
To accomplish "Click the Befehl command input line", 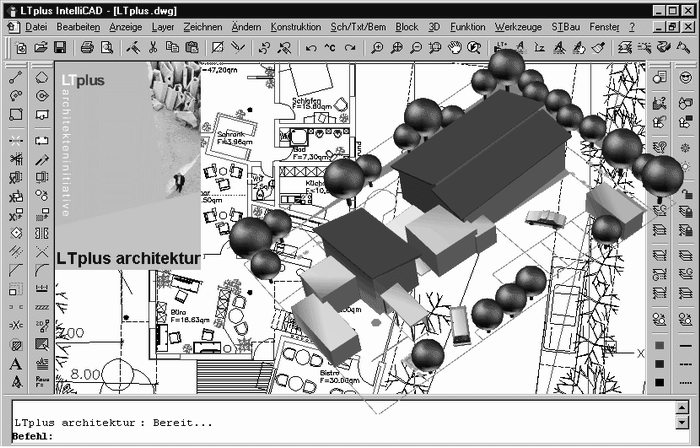I will (344, 436).
